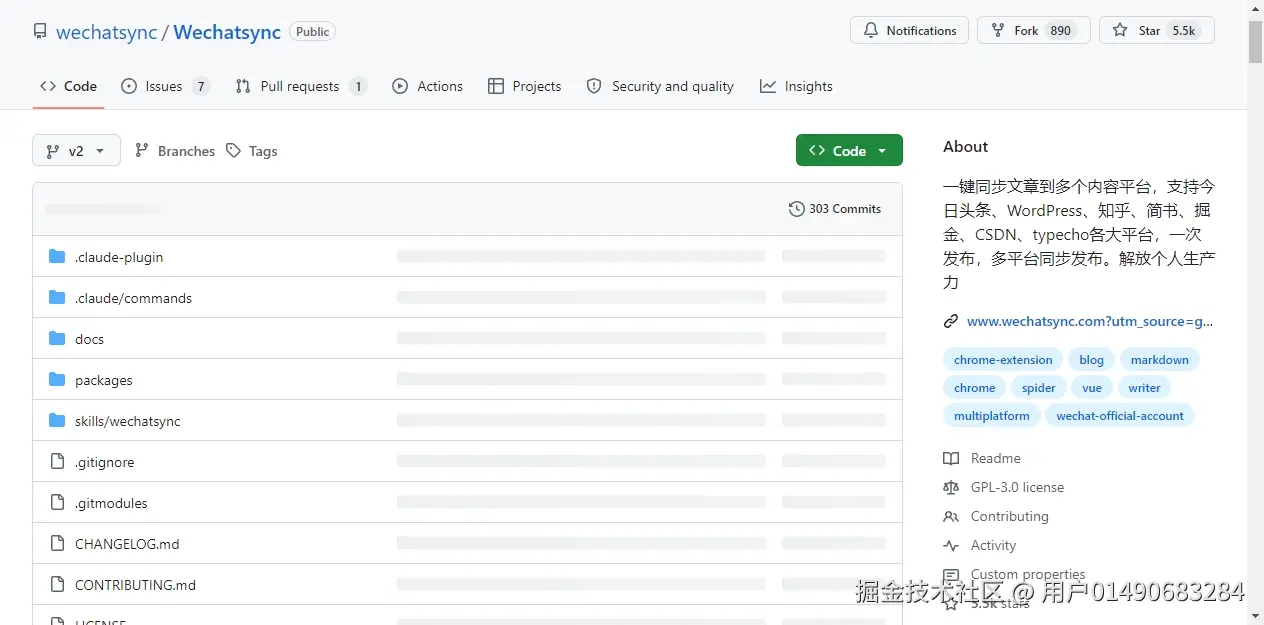Open the v2 branch selector dropdown
This screenshot has width=1264, height=625.
tap(76, 150)
